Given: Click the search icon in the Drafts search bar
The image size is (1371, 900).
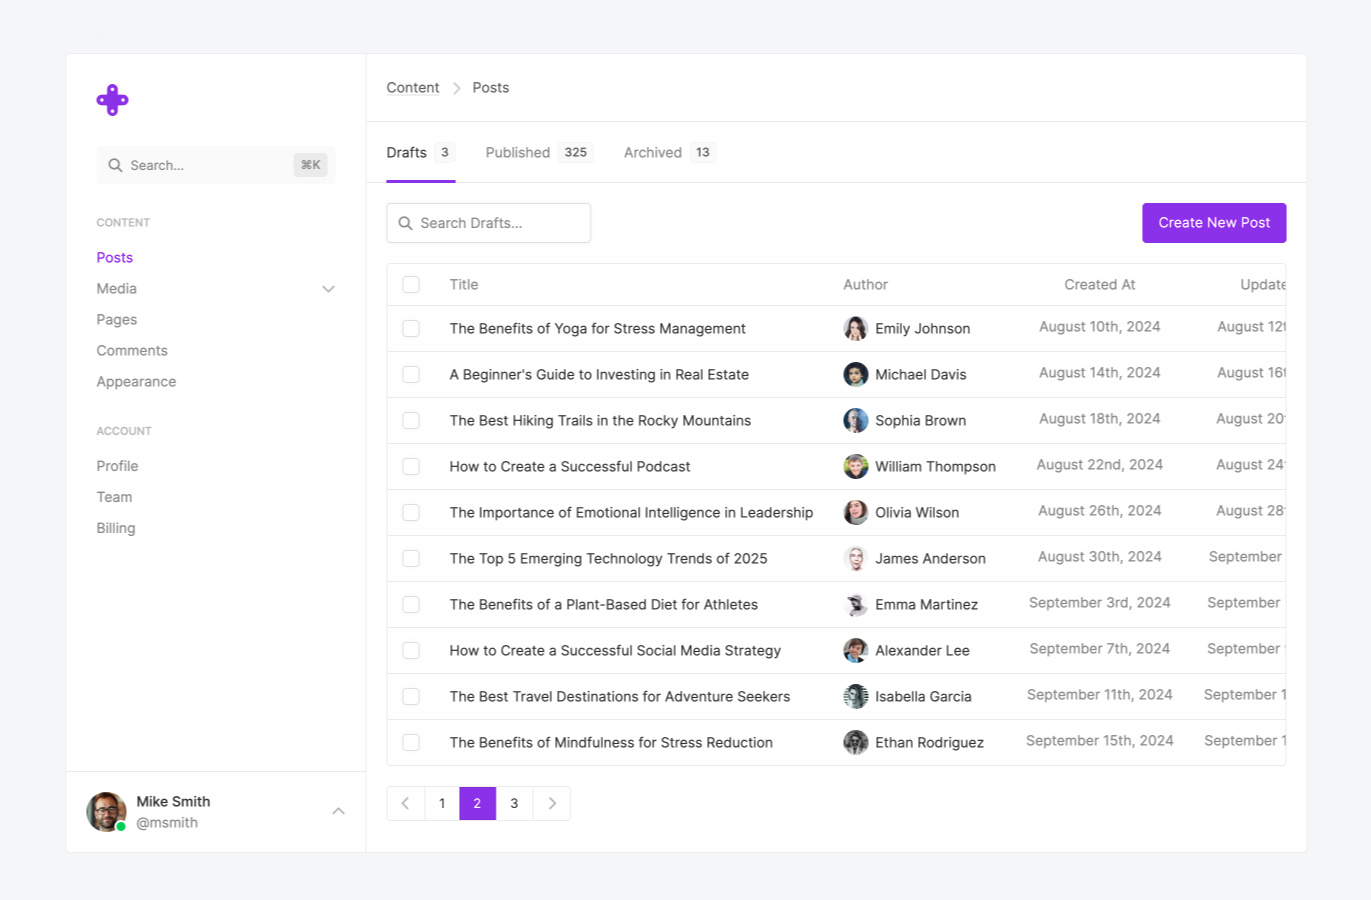Looking at the screenshot, I should click(x=404, y=222).
